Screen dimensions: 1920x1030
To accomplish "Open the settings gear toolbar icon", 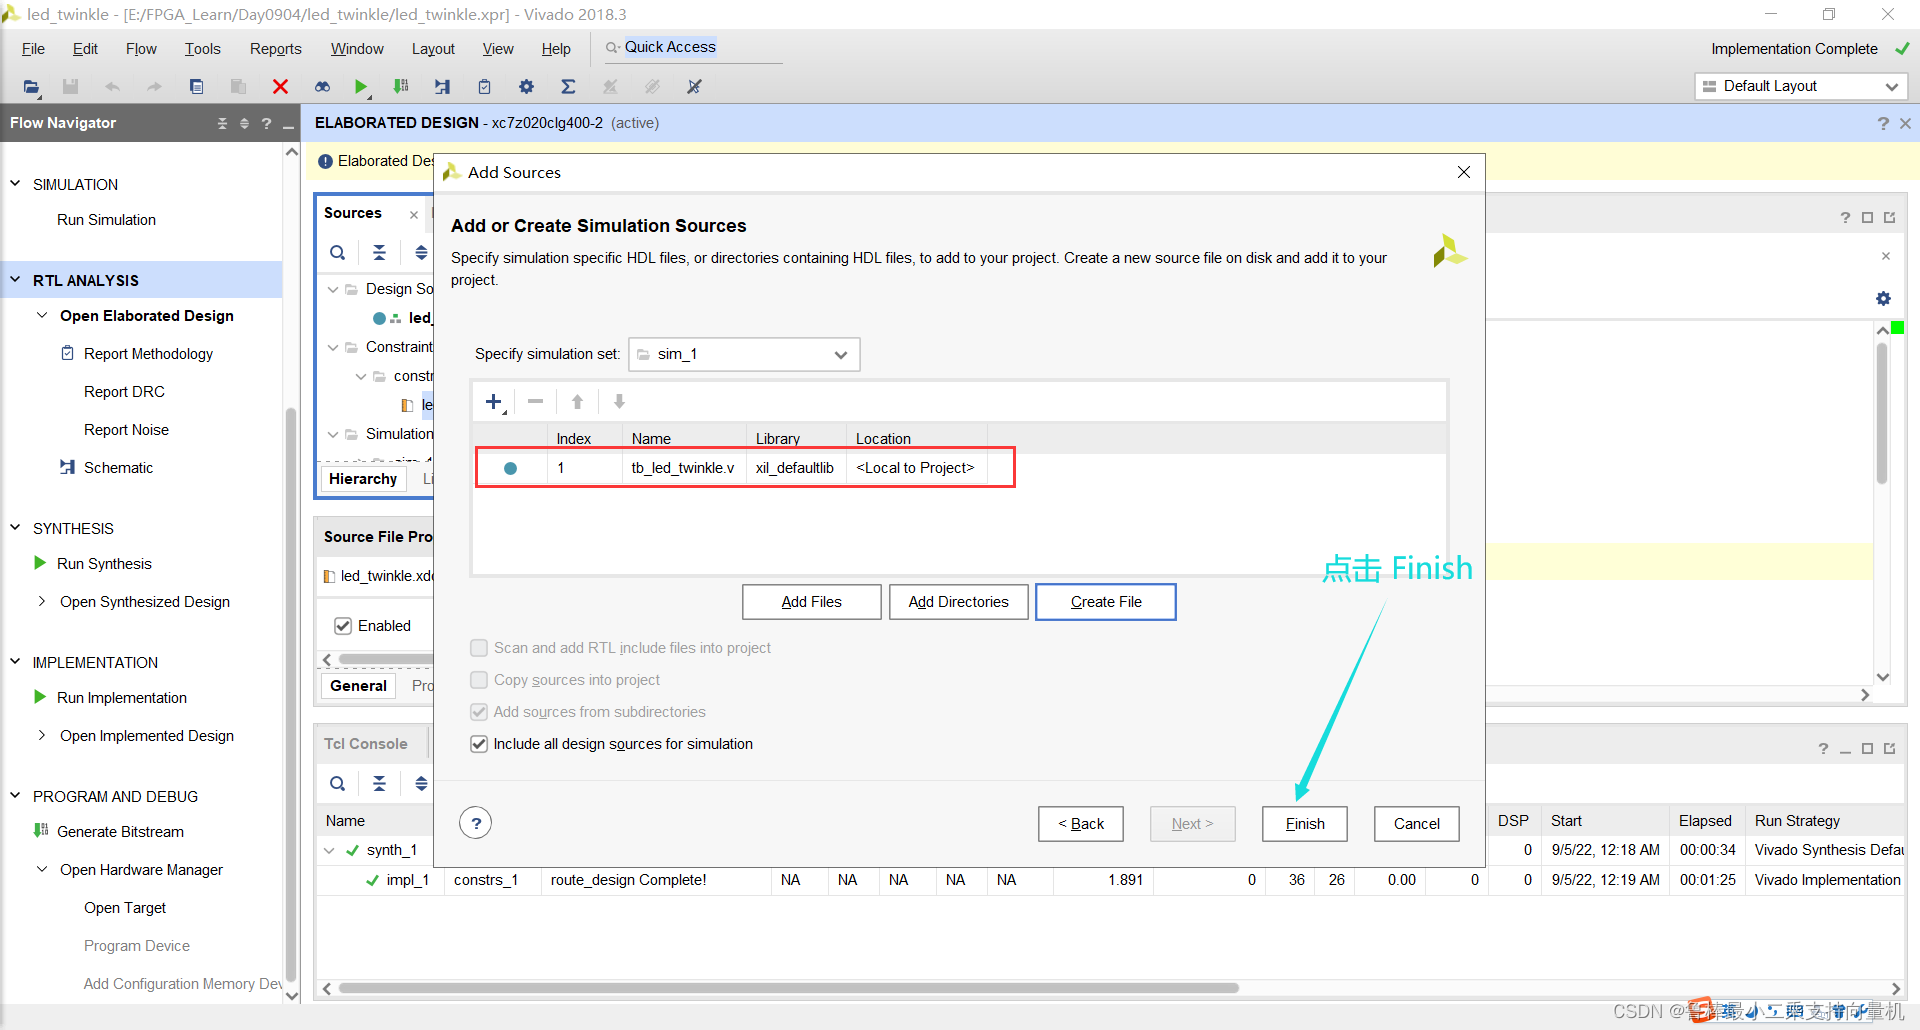I will tap(526, 87).
